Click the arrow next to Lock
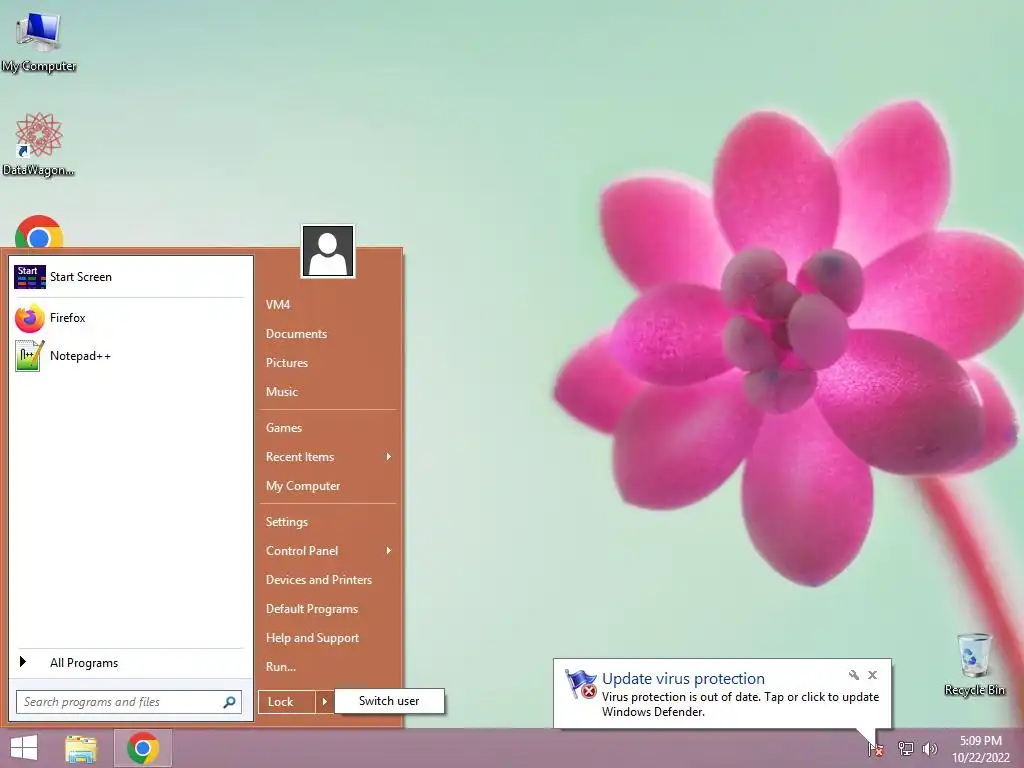Viewport: 1024px width, 768px height. pyautogui.click(x=325, y=702)
